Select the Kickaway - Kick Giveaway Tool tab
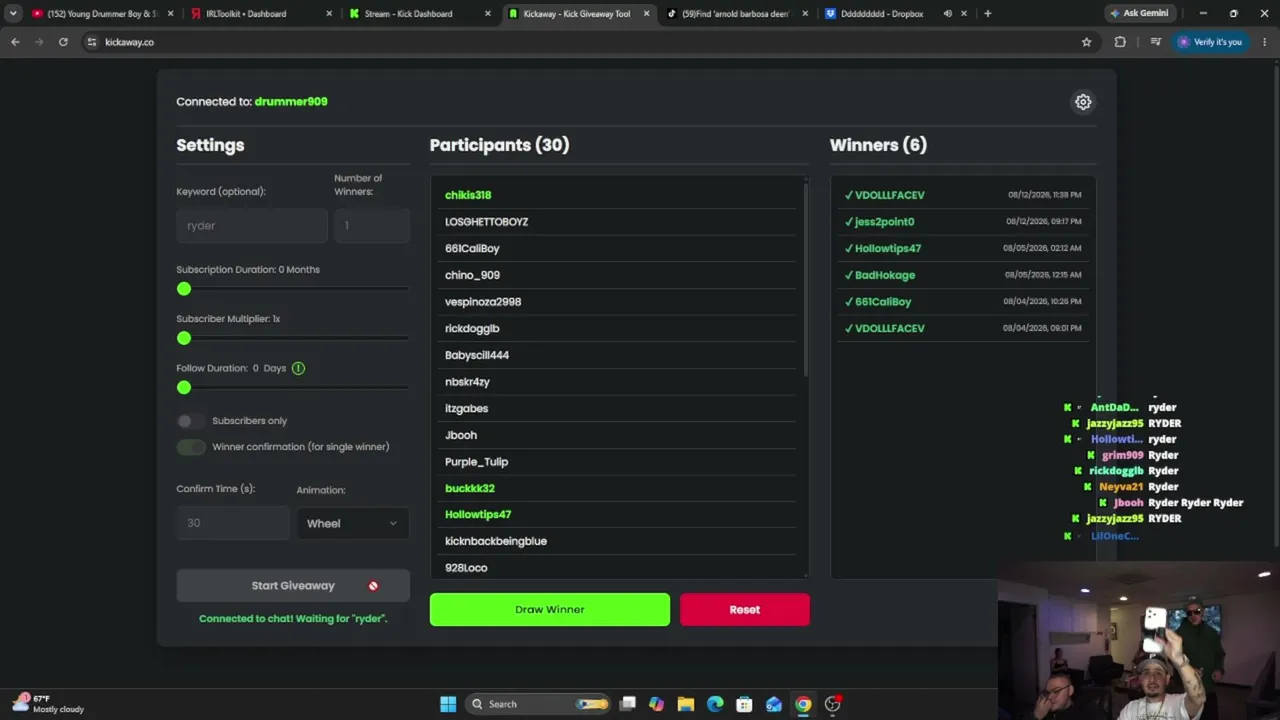This screenshot has width=1280, height=720. pos(577,14)
